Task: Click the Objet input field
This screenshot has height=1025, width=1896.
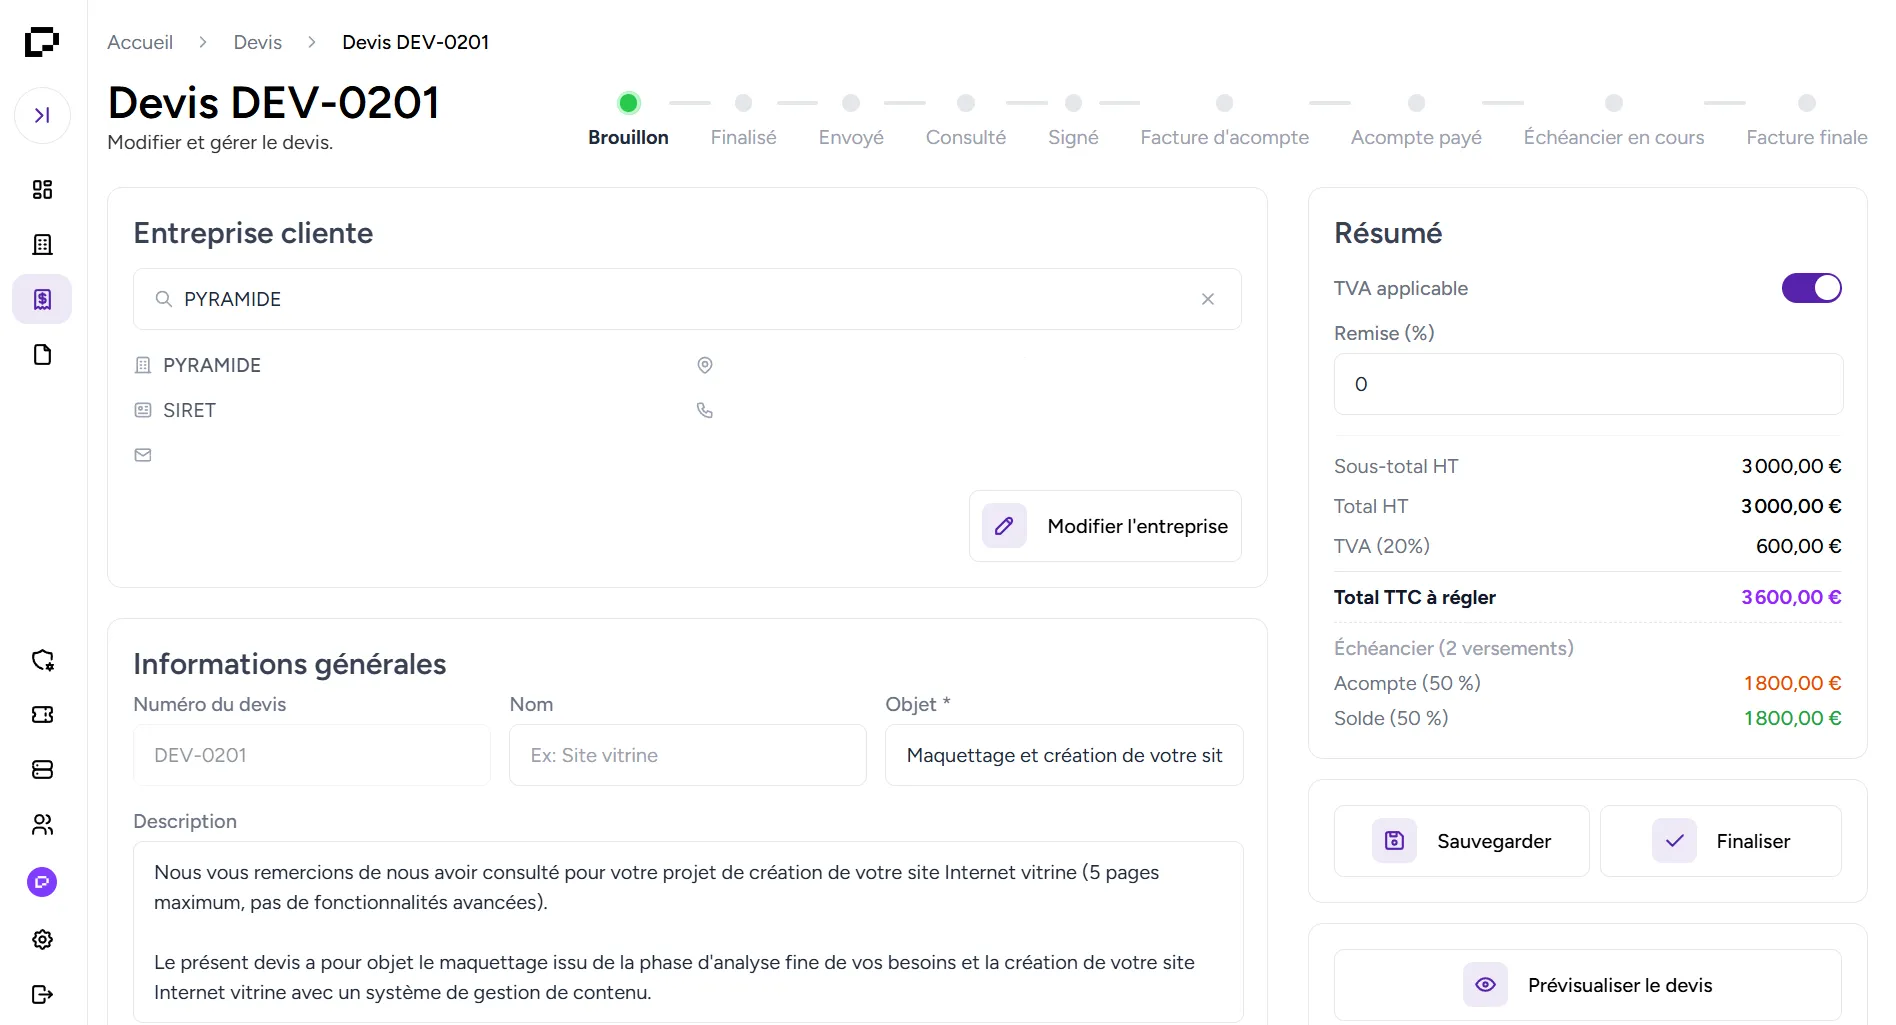Action: tap(1064, 755)
